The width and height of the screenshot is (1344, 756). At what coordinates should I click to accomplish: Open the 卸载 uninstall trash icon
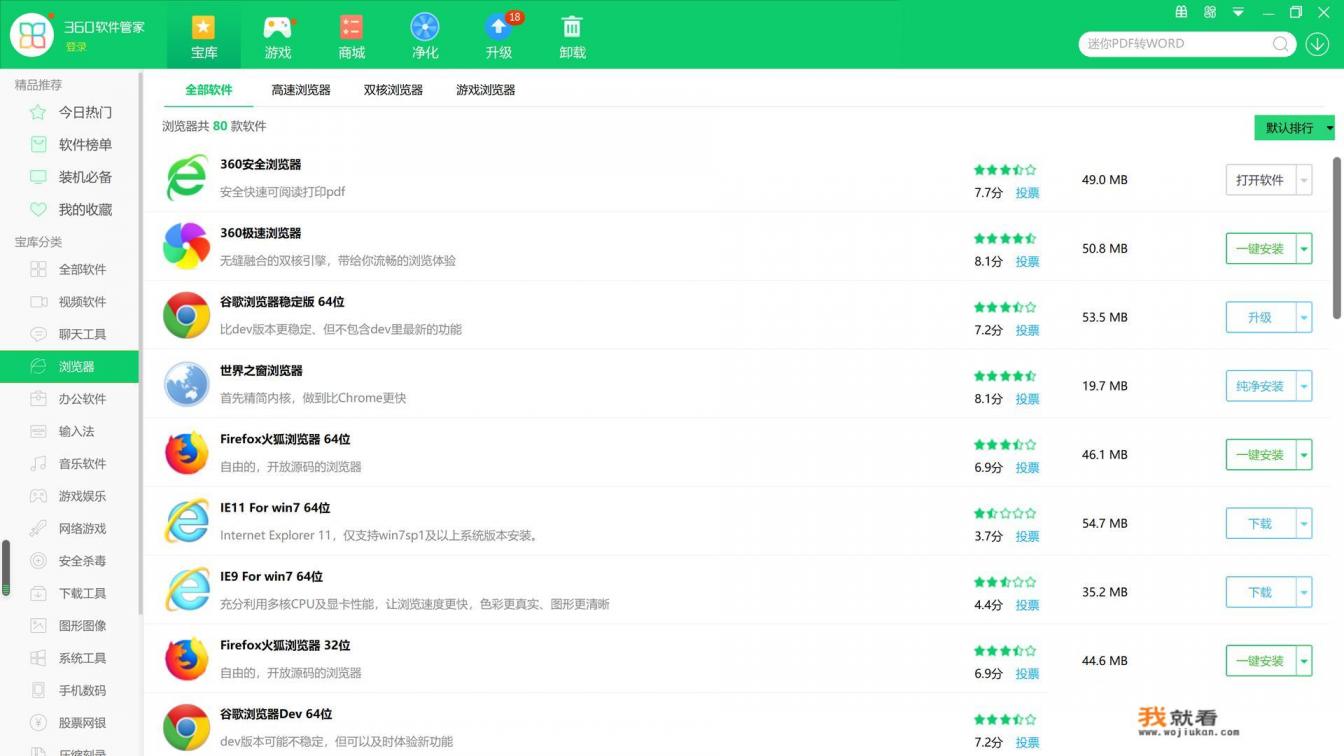[x=571, y=28]
